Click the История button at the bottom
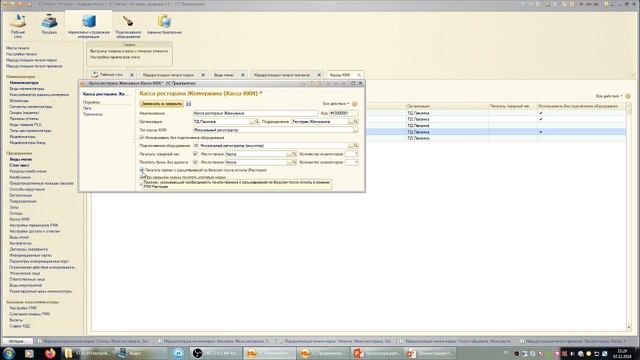Image resolution: width=640 pixels, height=360 pixels. (x=17, y=341)
